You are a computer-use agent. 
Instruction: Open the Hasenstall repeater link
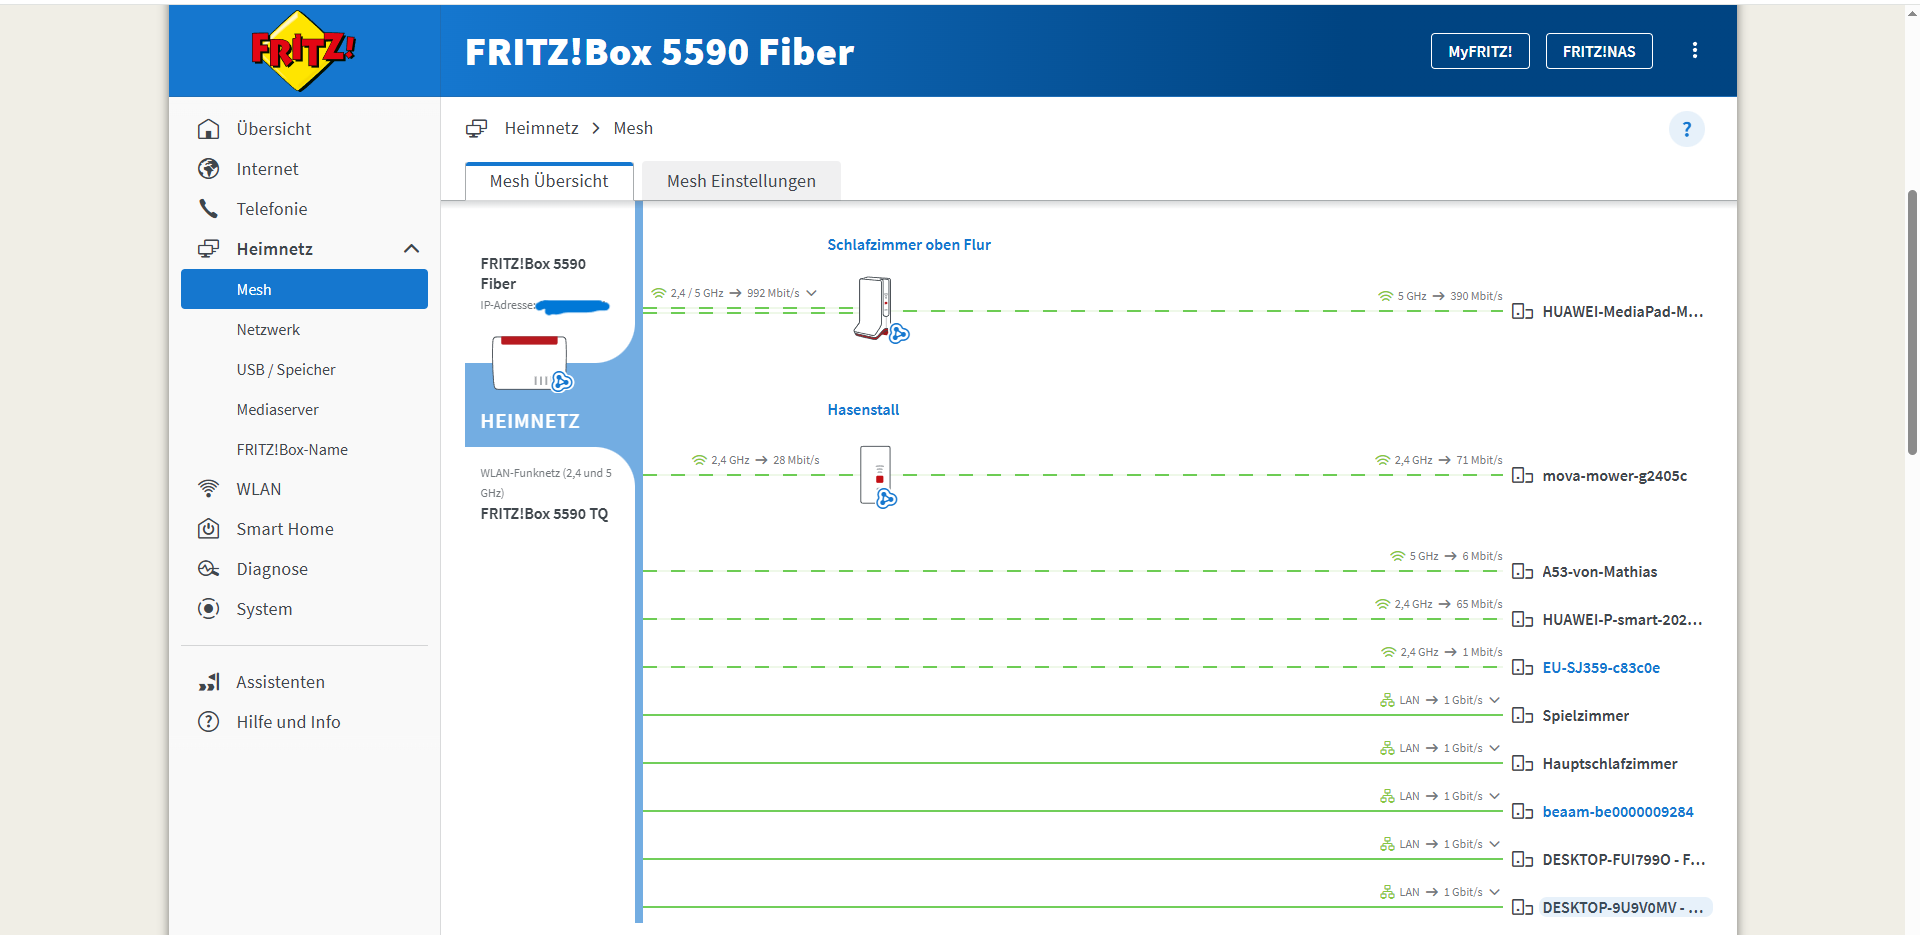click(x=863, y=410)
